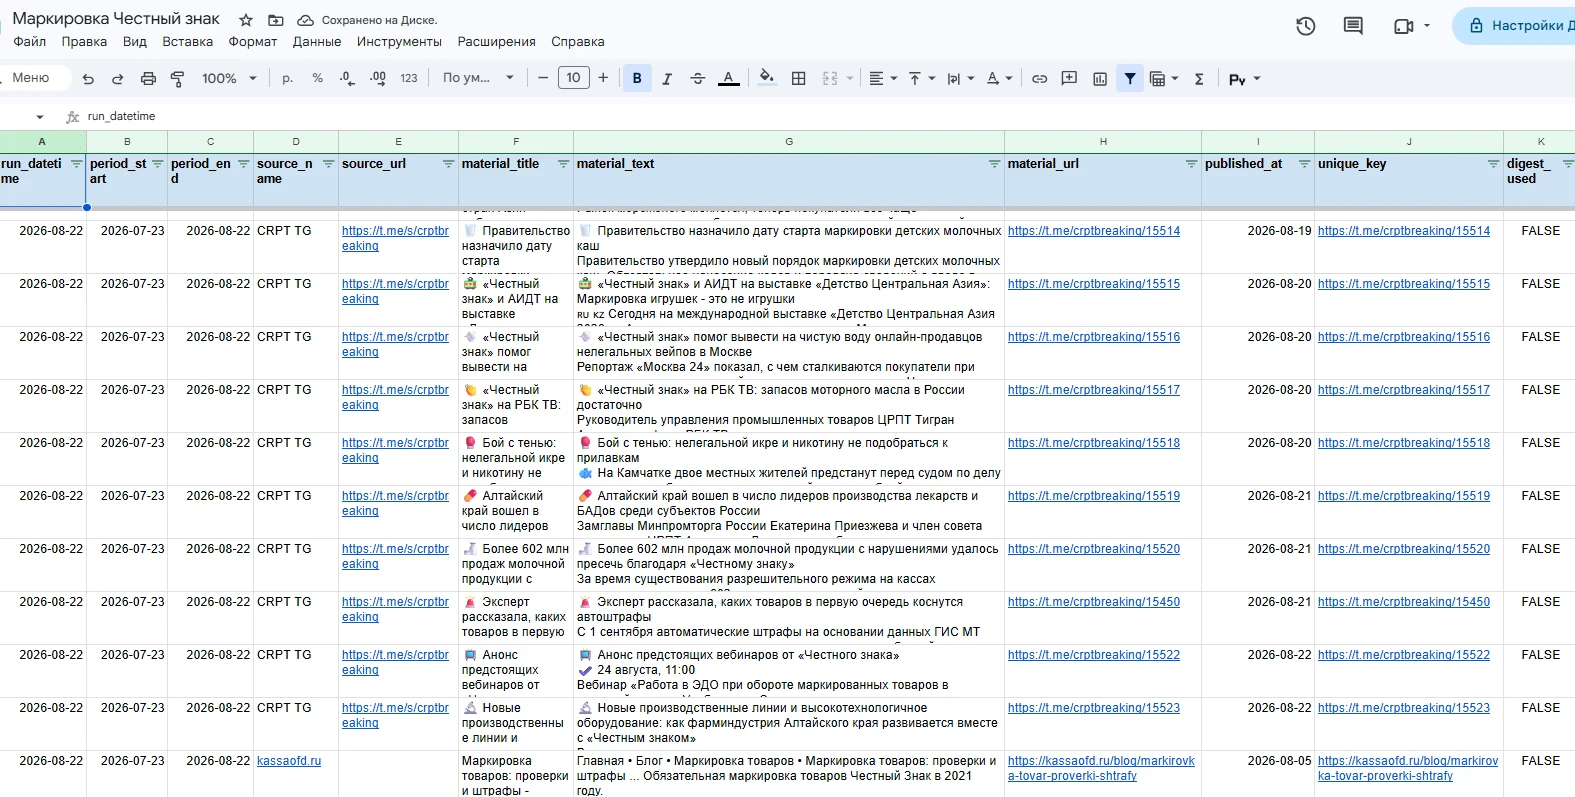Open the 123 number format menu

[x=409, y=78]
